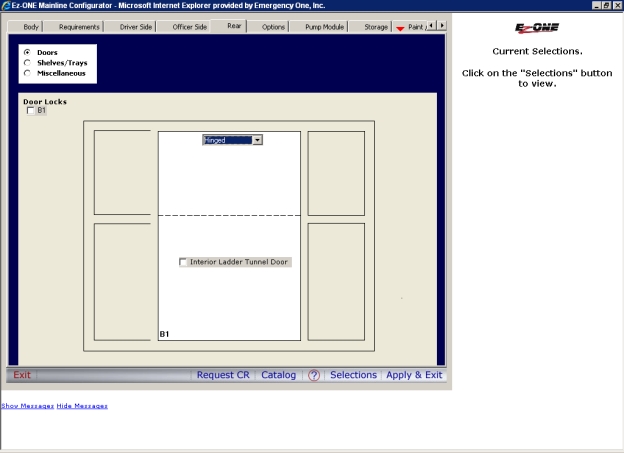
Task: Open the Paint tab
Action: (x=416, y=27)
